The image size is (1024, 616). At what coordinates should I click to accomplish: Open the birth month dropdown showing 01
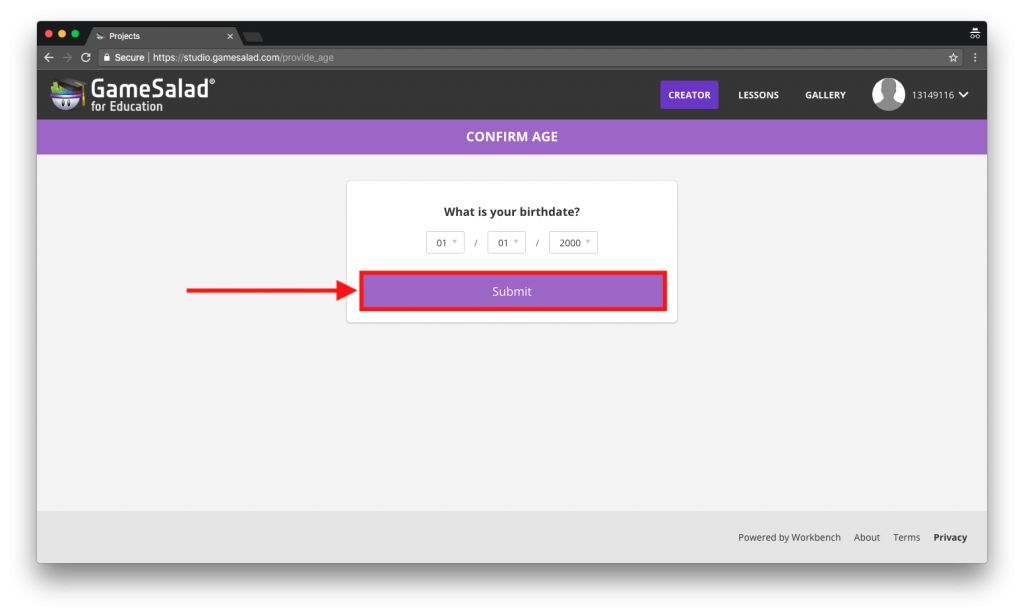[x=445, y=242]
